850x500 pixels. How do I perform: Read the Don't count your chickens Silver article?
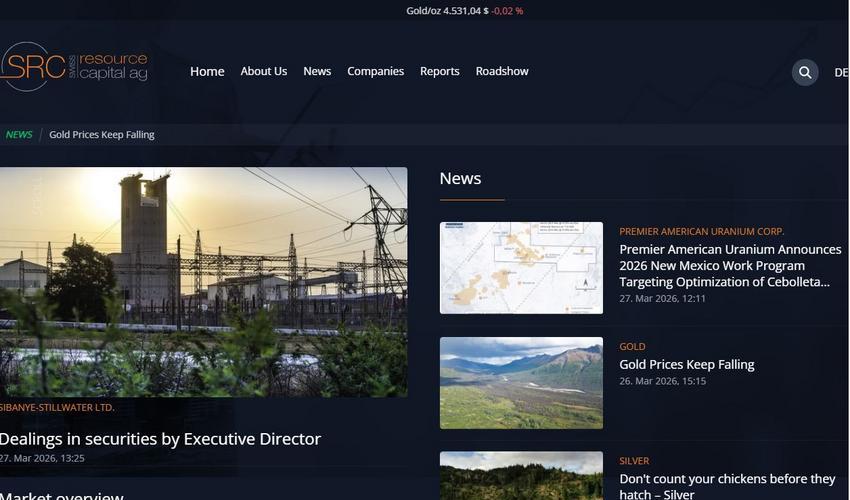tap(727, 486)
